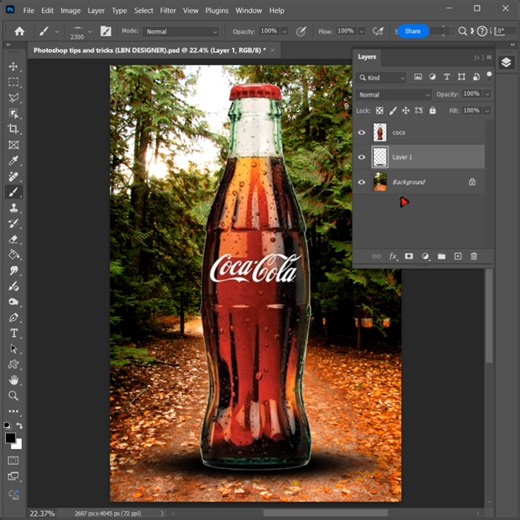Screen dimensions: 520x520
Task: Select the Hand tool
Action: point(13,380)
